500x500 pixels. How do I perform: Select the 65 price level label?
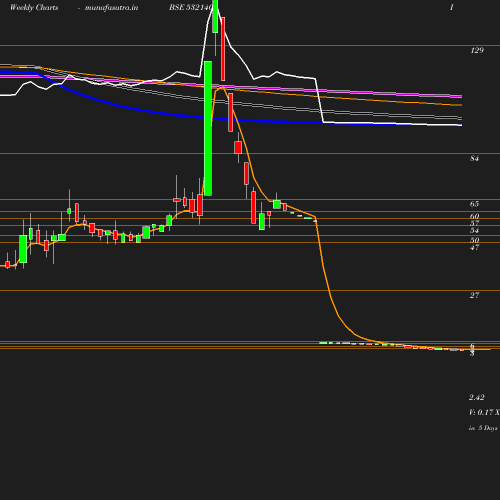(474, 204)
